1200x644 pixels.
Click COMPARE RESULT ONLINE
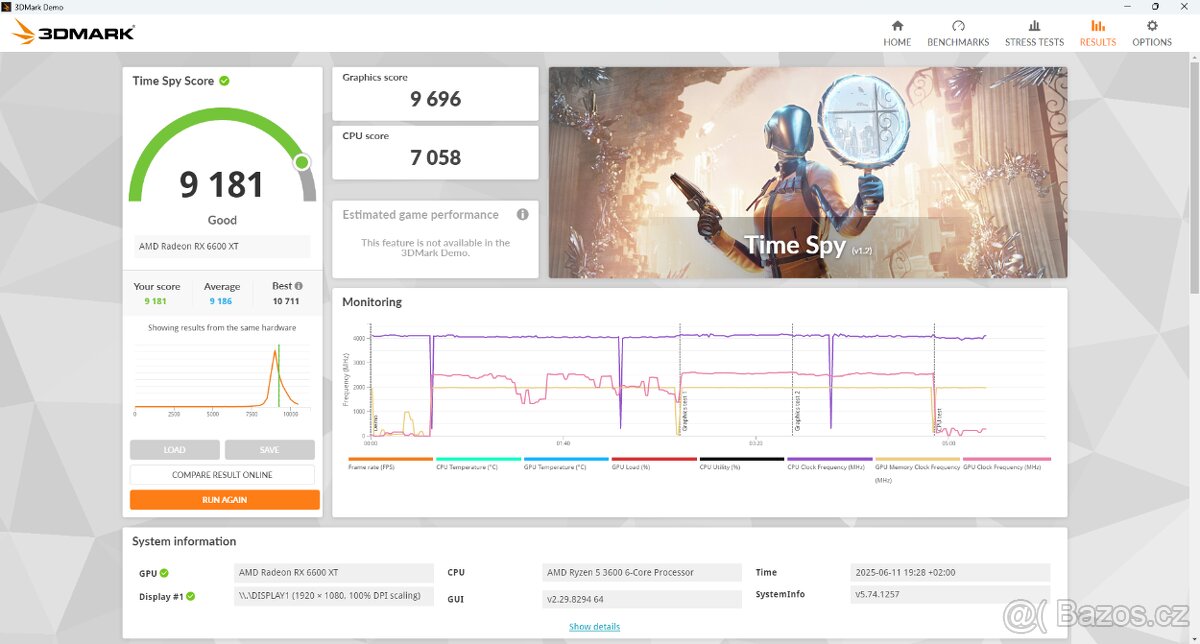(222, 474)
